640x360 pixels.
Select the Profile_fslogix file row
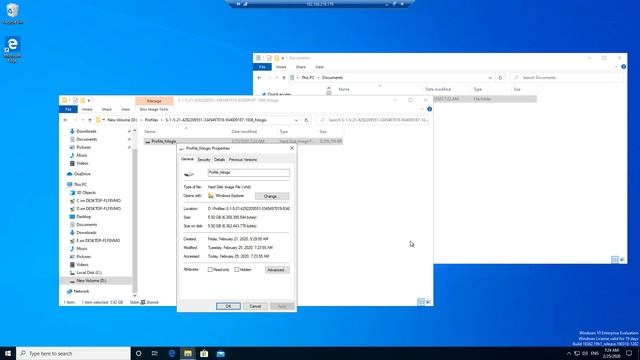point(243,141)
